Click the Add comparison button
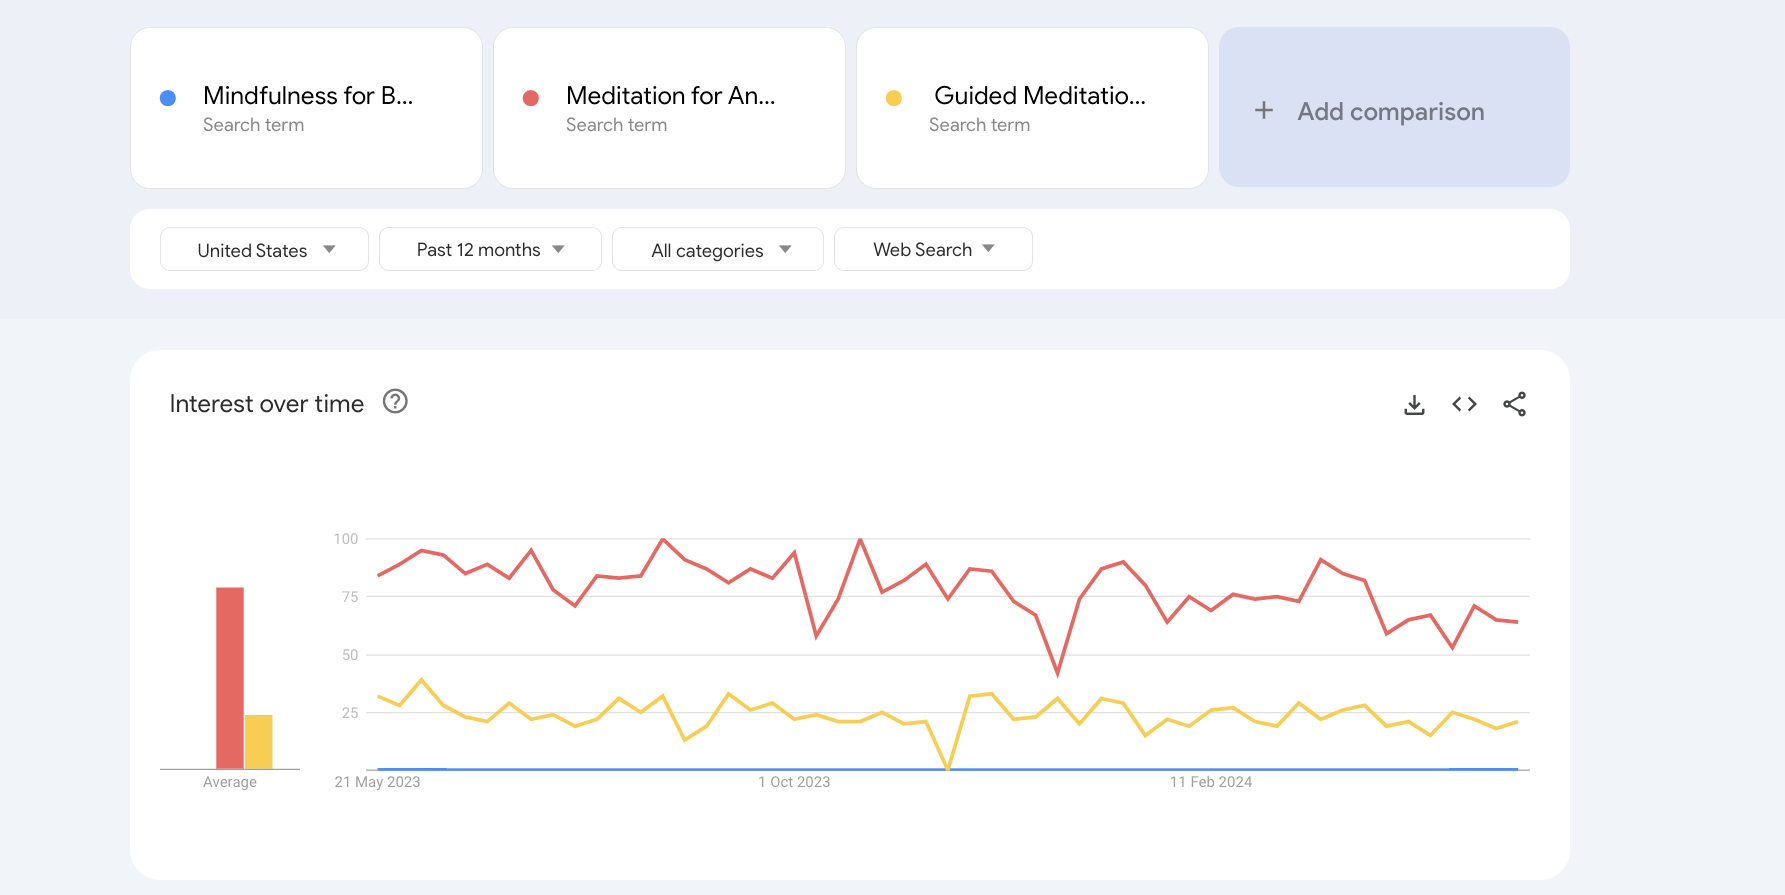 coord(1391,111)
